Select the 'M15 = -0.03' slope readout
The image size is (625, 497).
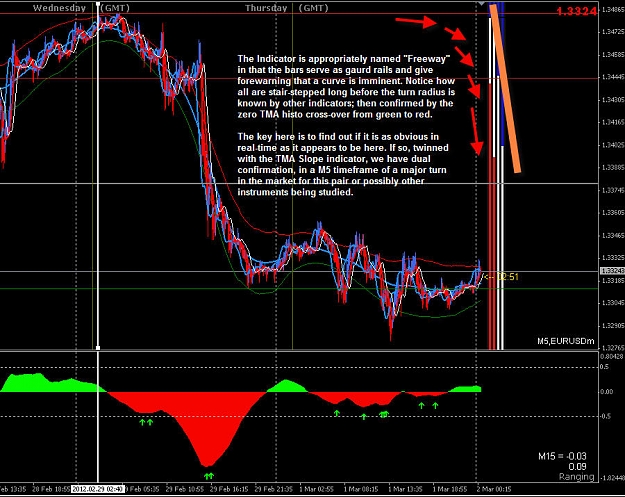click(562, 456)
